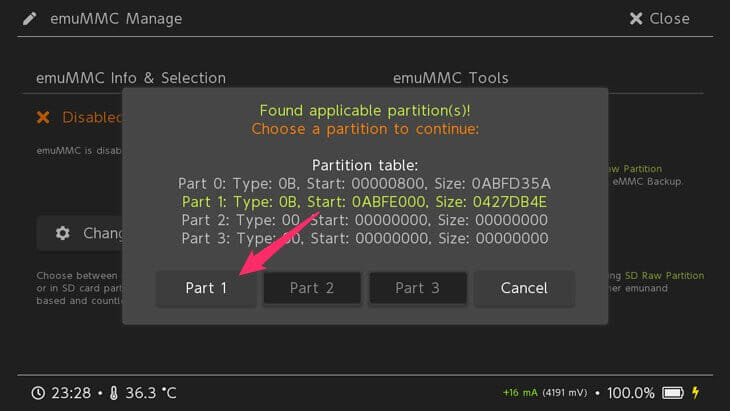Viewport: 730px width, 411px height.
Task: Click the clock icon in the status bar
Action: [38, 393]
